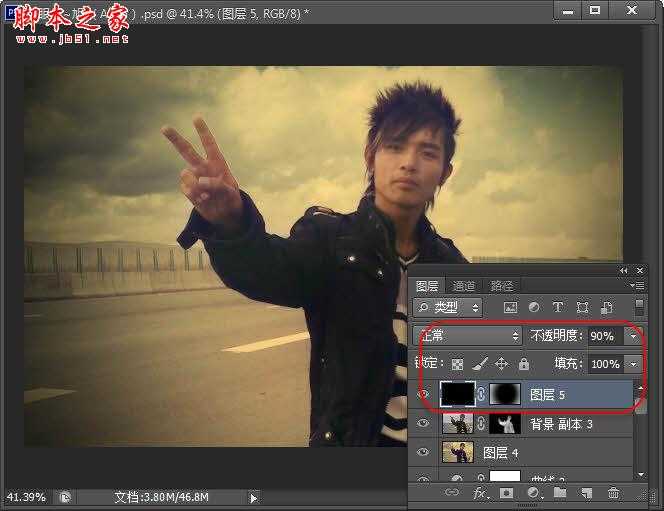Click the 填充 100% value field
This screenshot has height=511, width=664.
(x=606, y=364)
